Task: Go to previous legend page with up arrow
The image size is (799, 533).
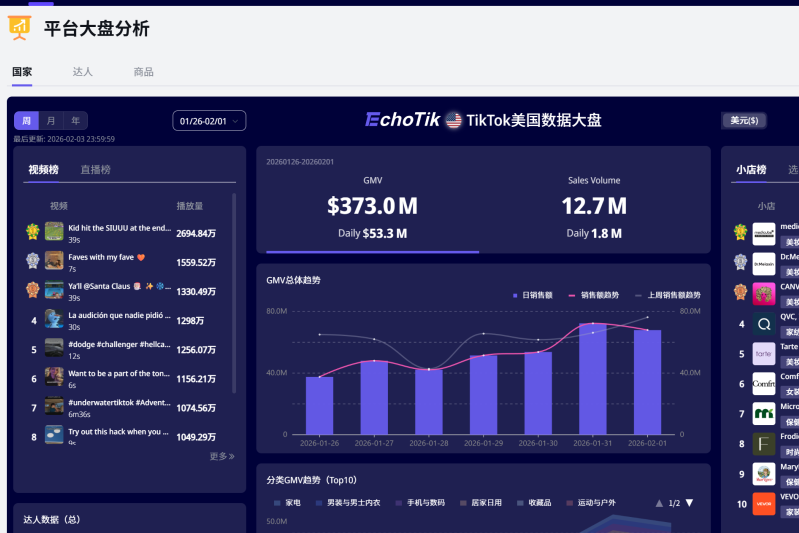Action: tap(659, 503)
